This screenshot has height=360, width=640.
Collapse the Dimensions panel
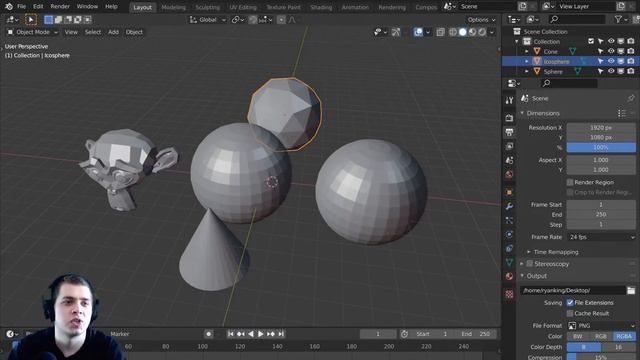tap(522, 113)
